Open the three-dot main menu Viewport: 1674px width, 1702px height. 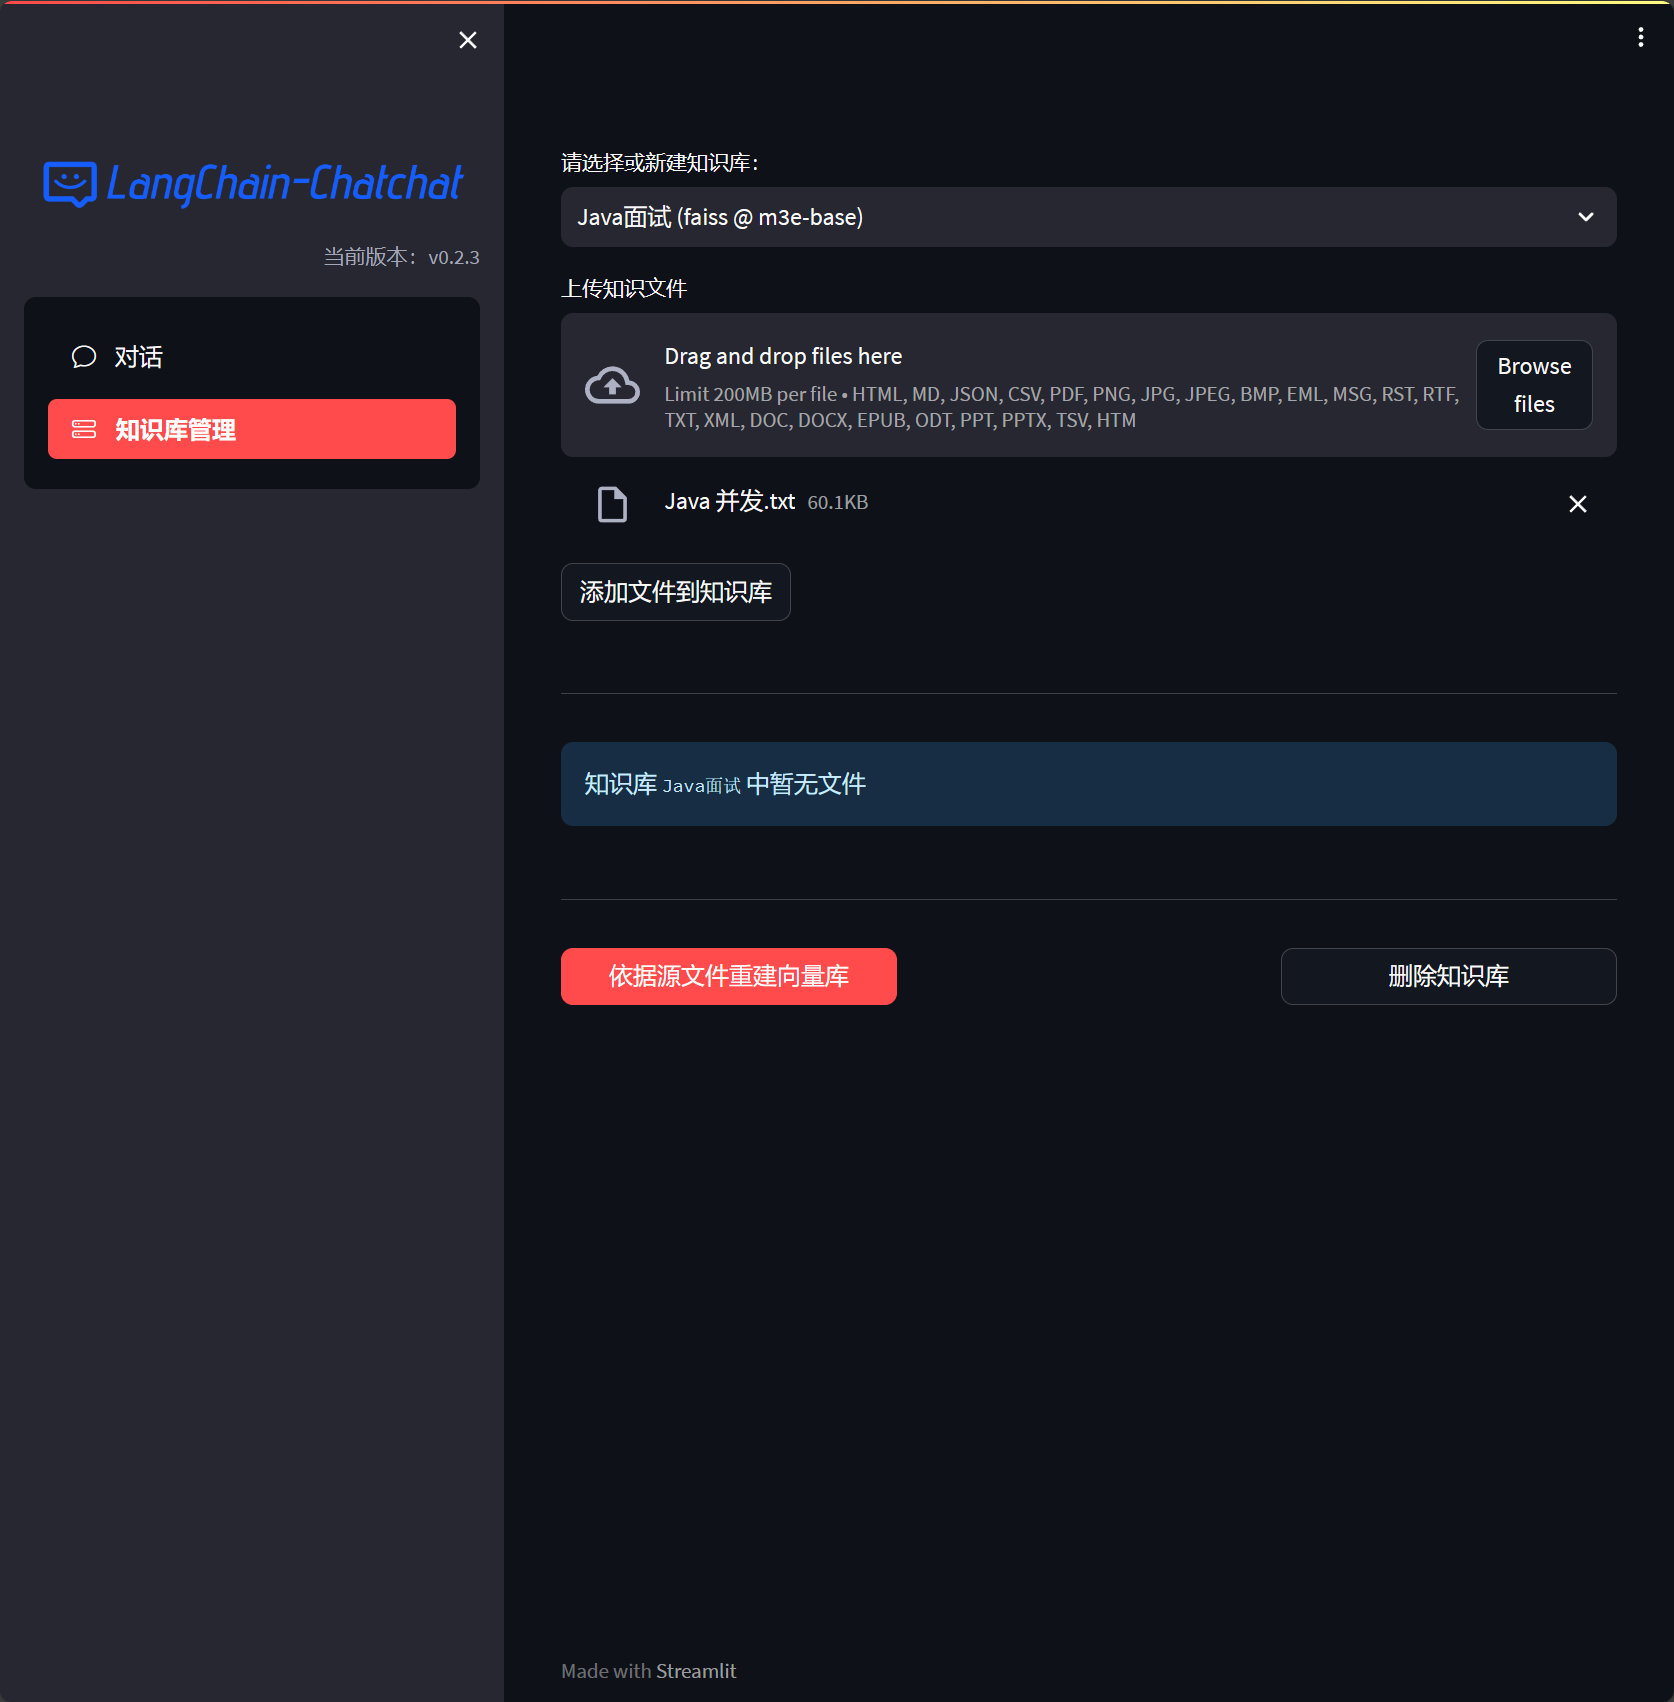click(1640, 37)
